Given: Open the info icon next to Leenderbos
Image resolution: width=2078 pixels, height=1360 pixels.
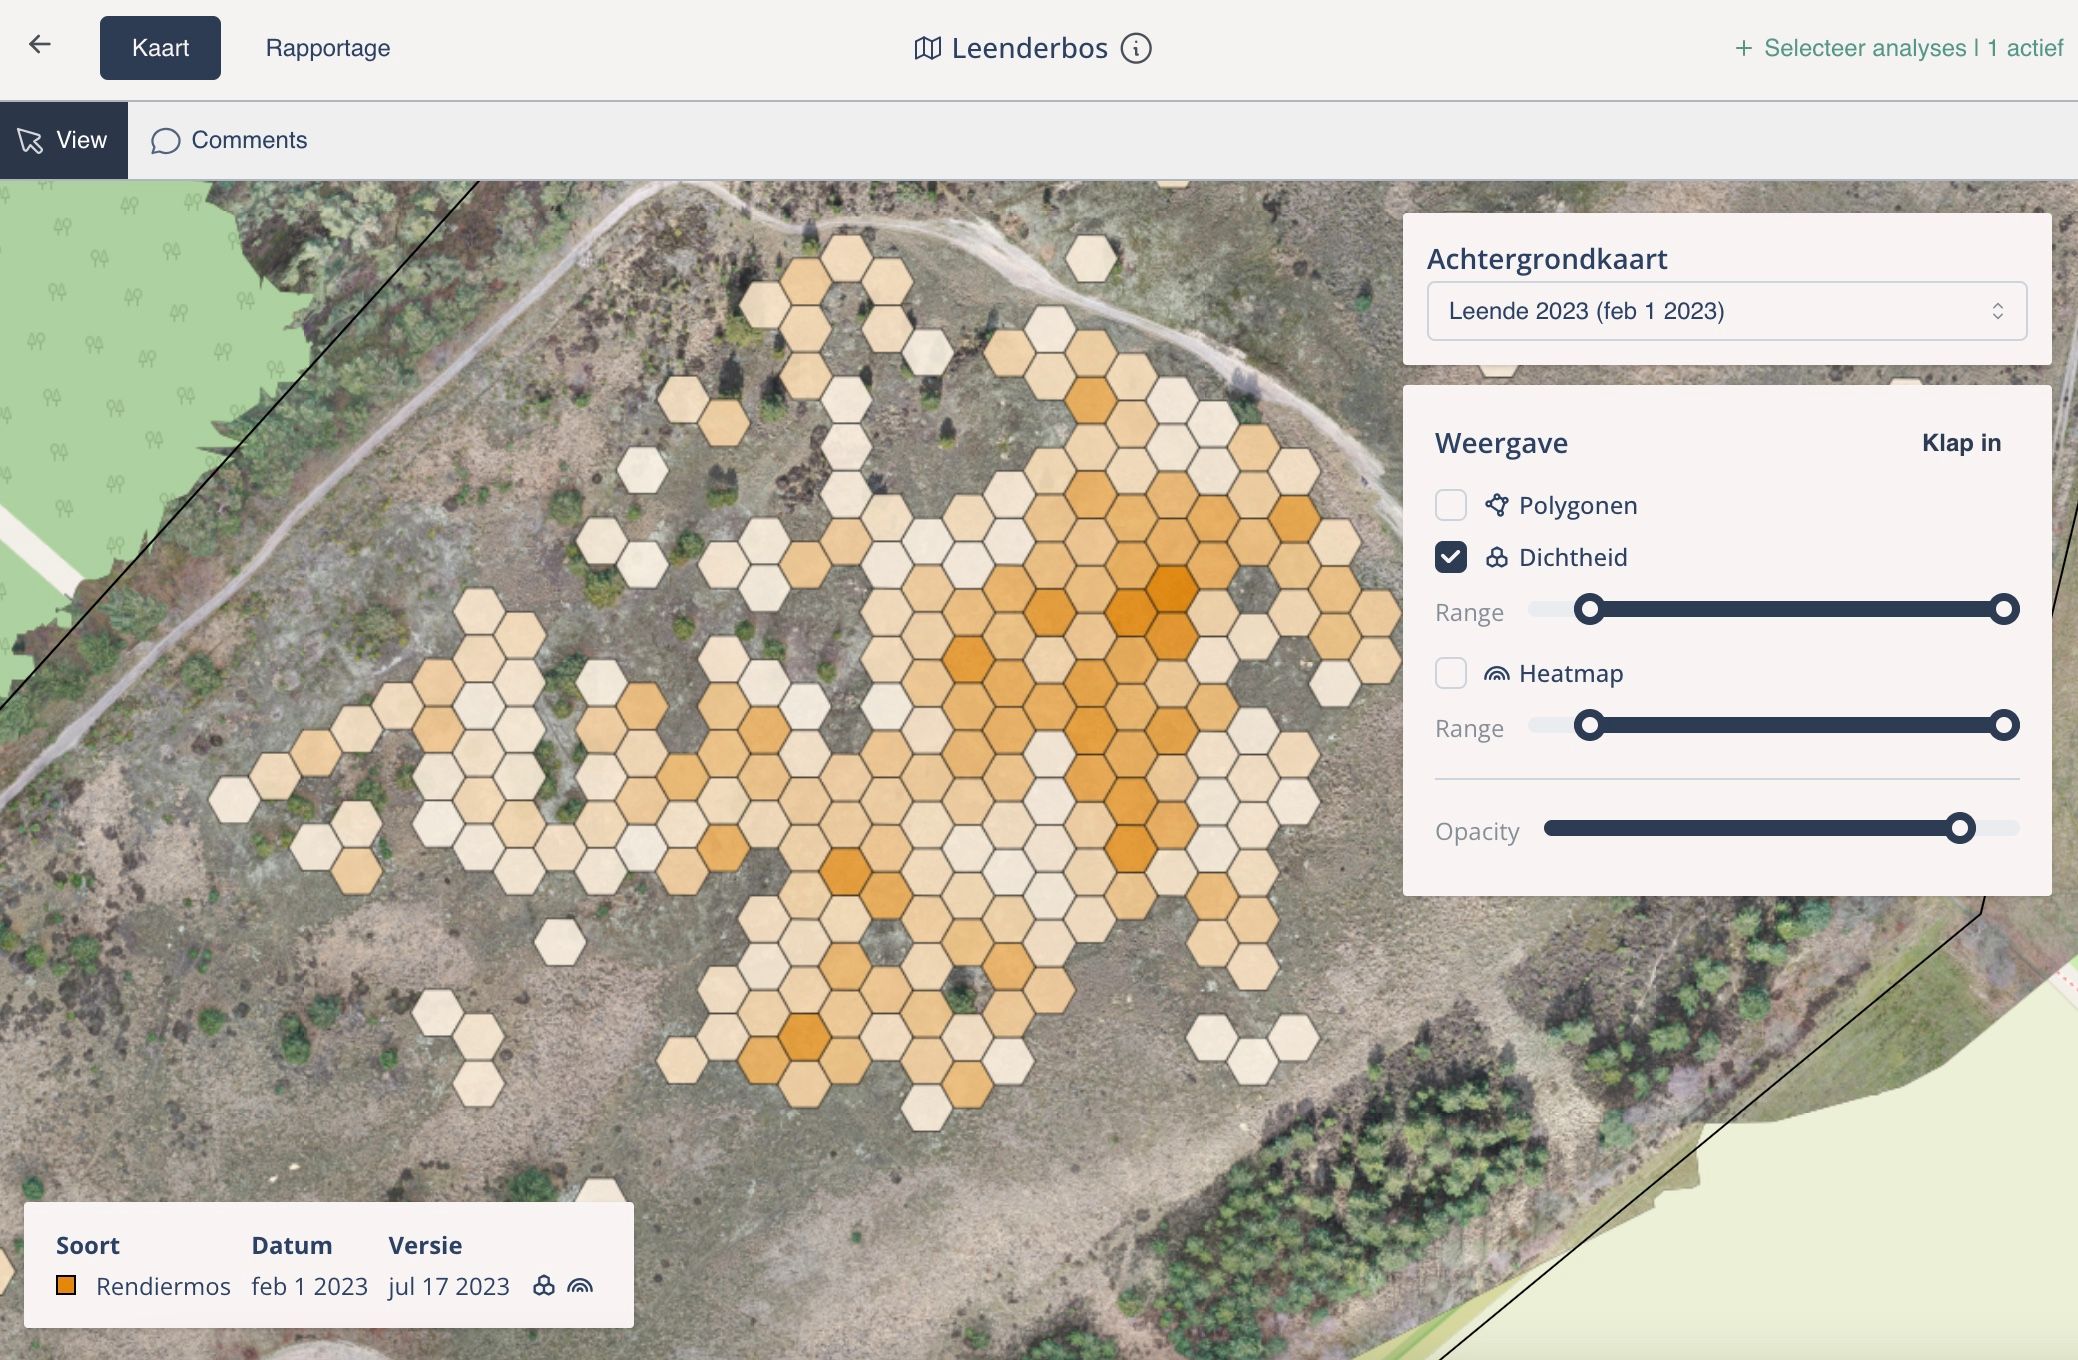Looking at the screenshot, I should click(x=1136, y=48).
